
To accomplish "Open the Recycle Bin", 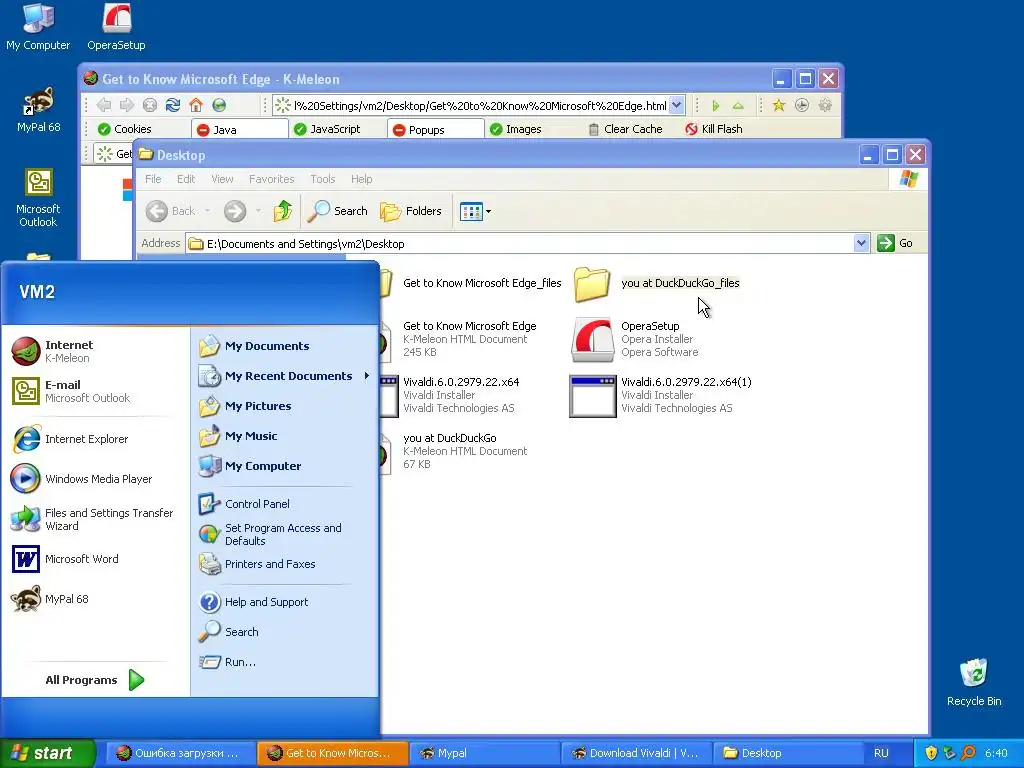I will pos(973,682).
